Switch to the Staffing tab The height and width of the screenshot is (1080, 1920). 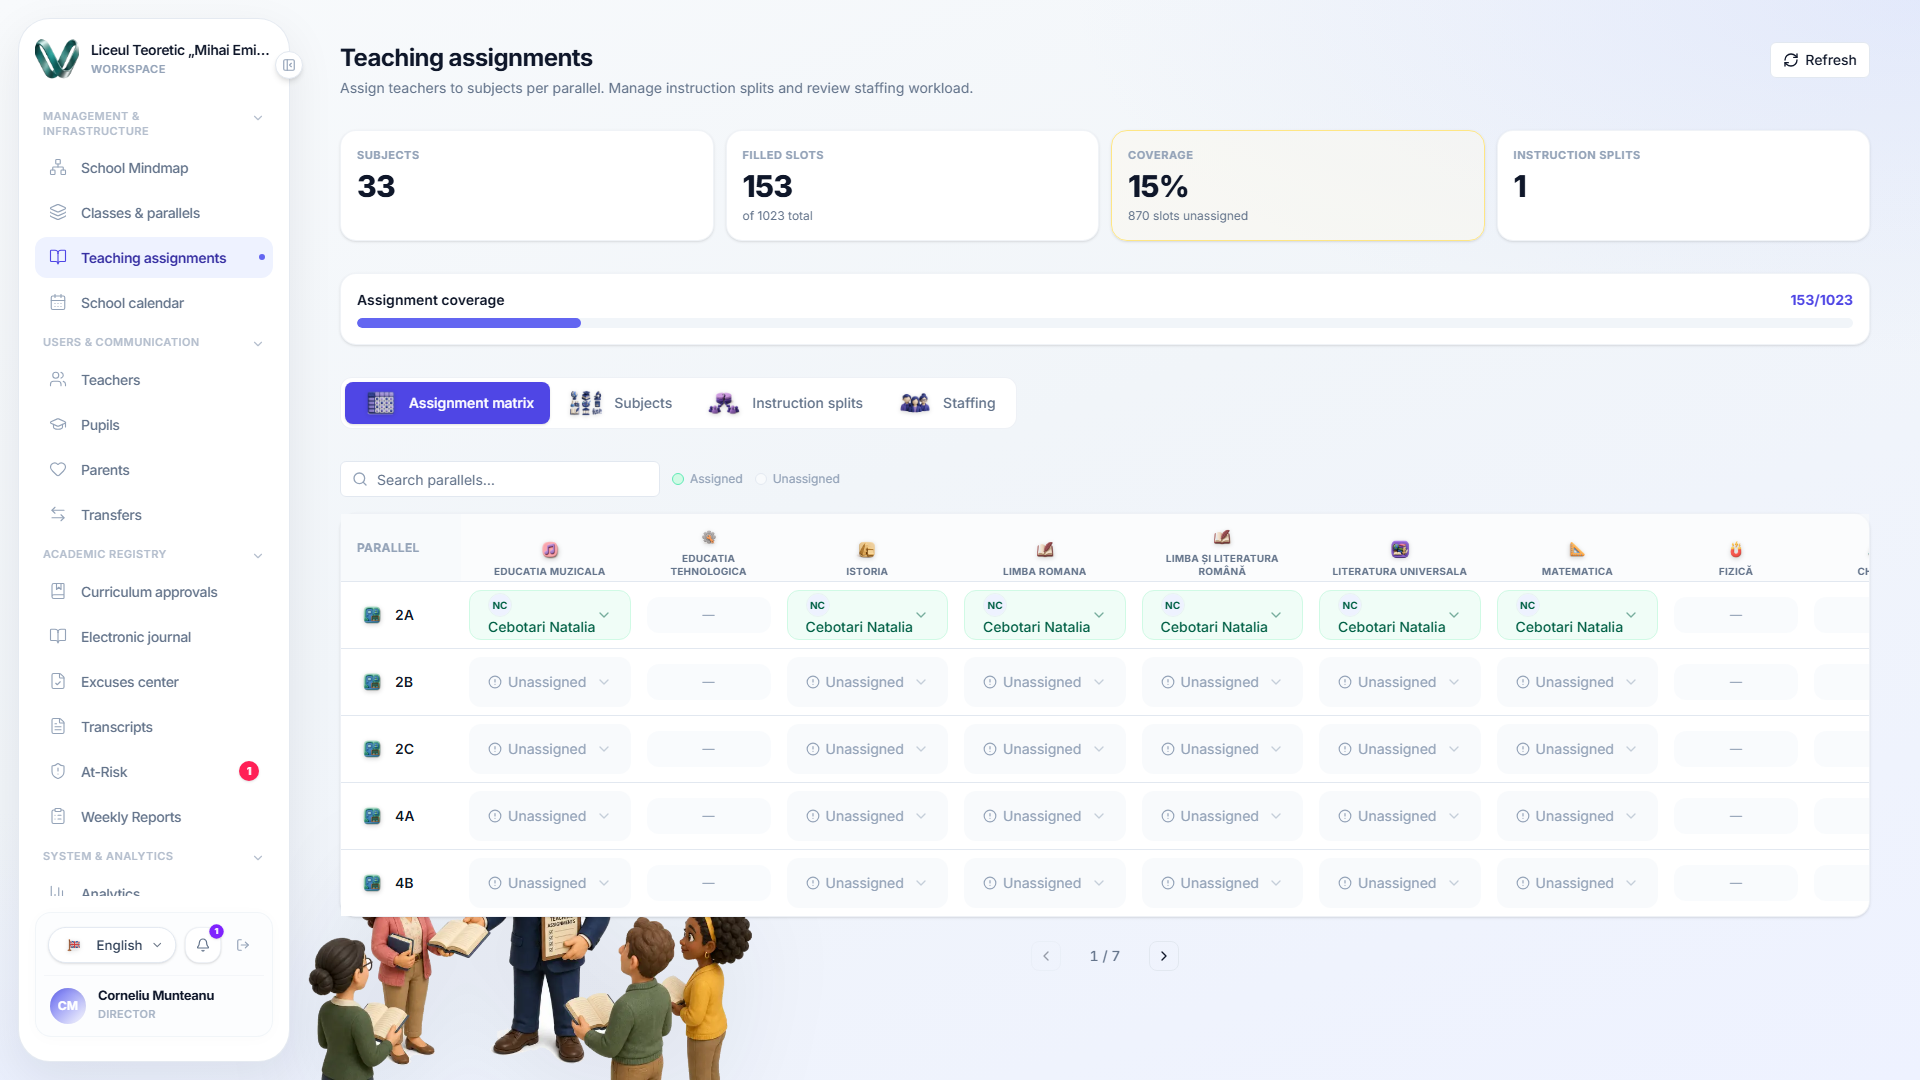[x=948, y=403]
